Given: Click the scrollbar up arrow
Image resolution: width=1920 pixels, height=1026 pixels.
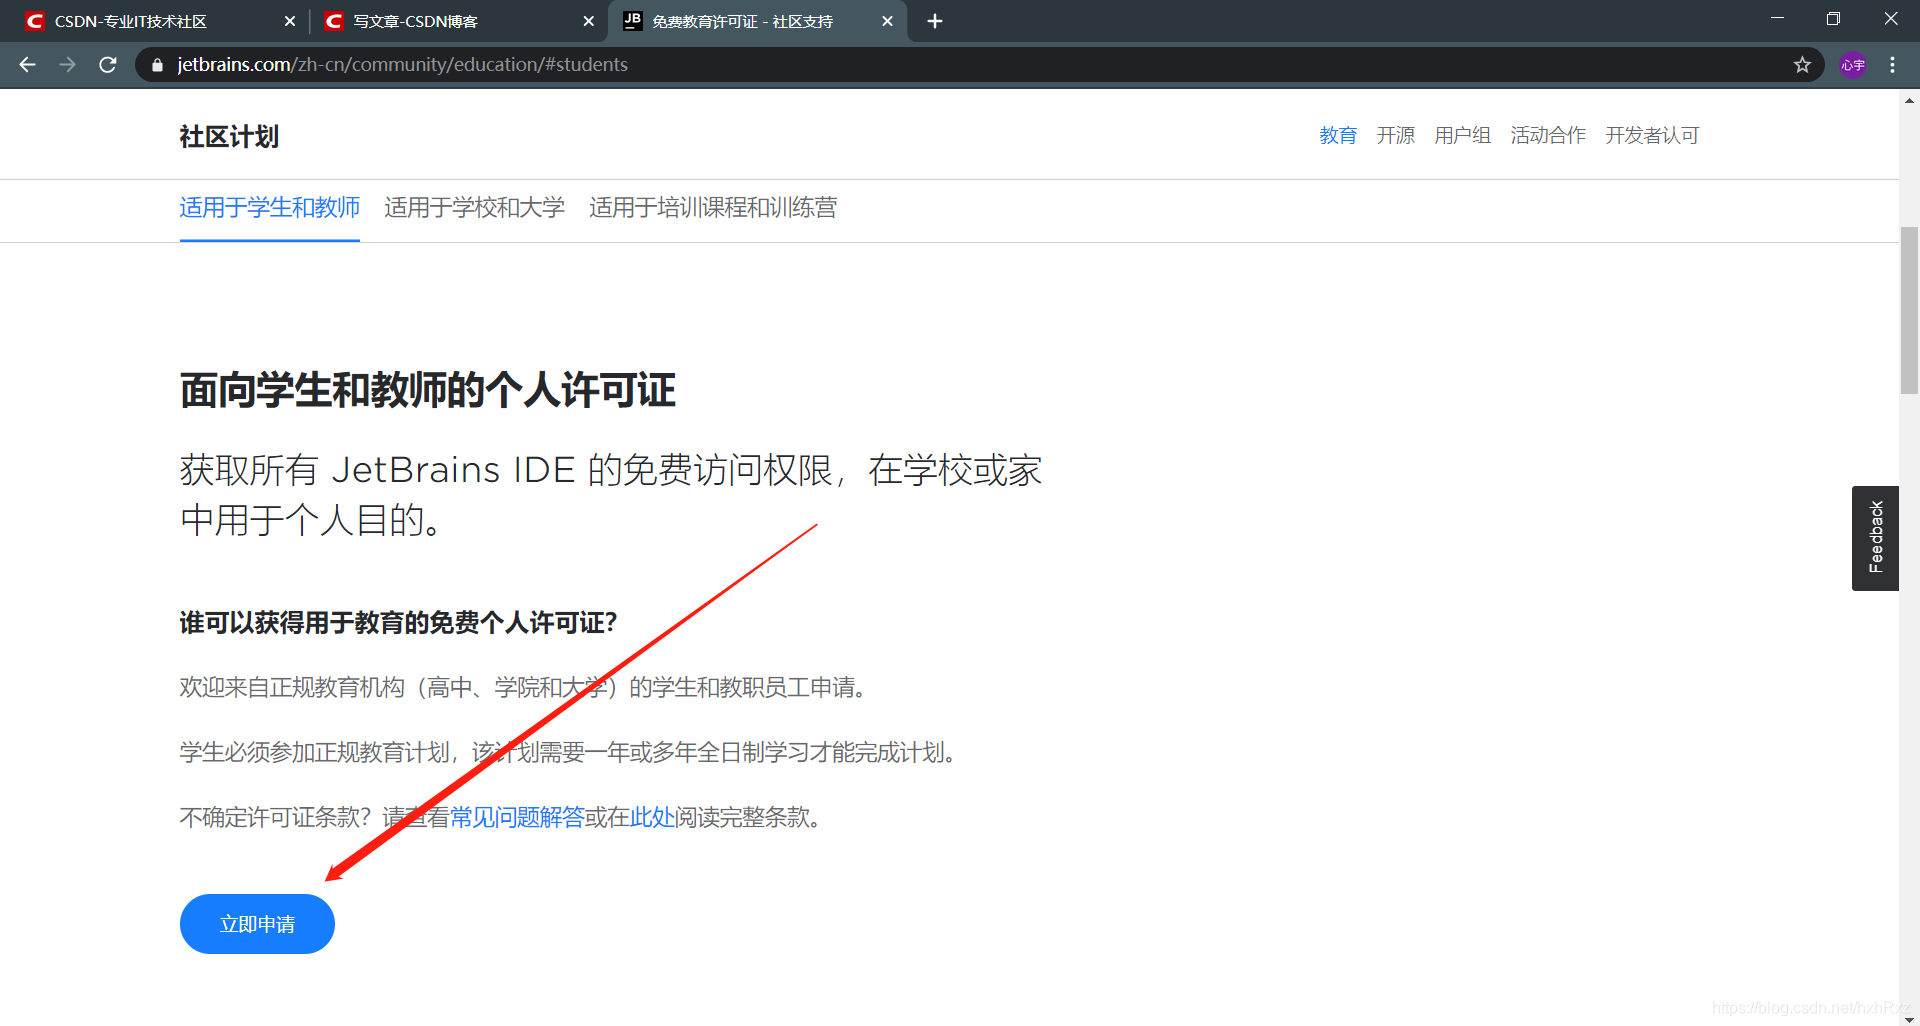Looking at the screenshot, I should pos(1909,100).
